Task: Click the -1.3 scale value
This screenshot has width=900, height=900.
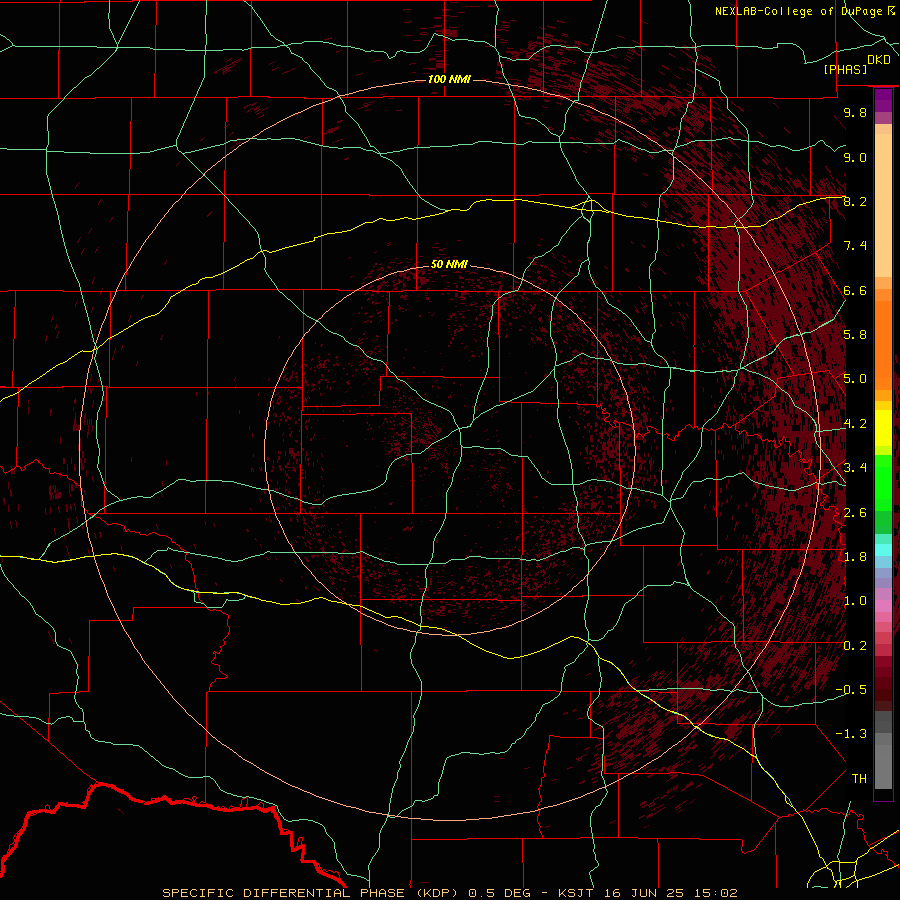Action: (851, 734)
